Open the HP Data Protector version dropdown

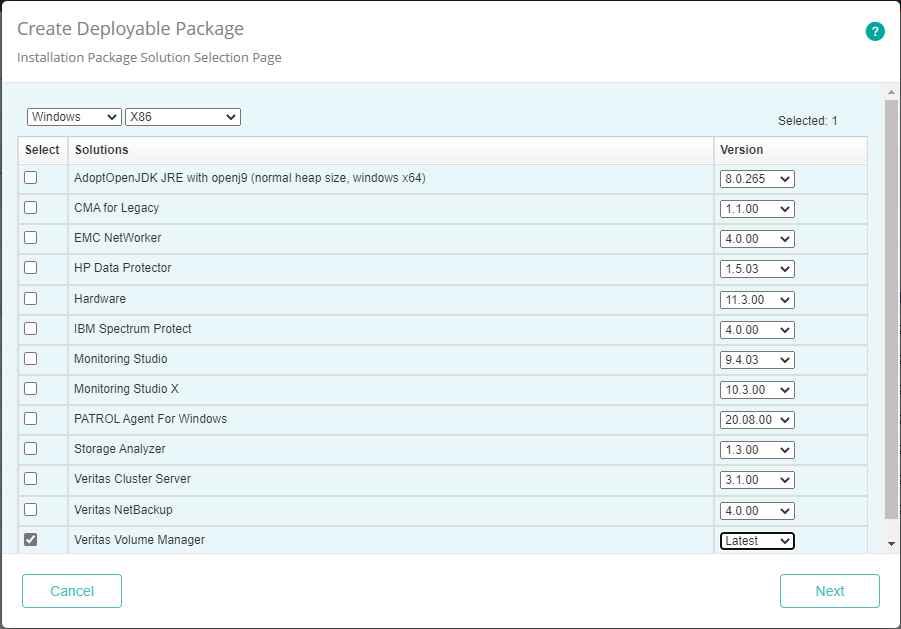pos(756,268)
